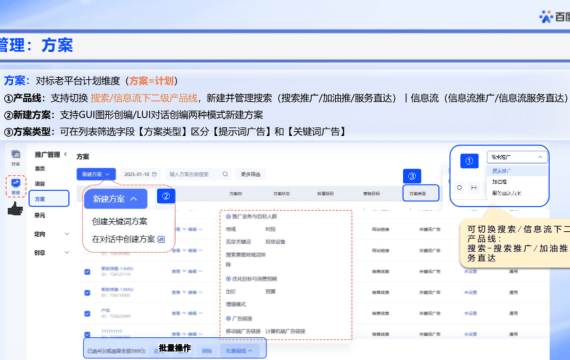
Task: Click 预算 in the settings popup
Action: pos(270,292)
